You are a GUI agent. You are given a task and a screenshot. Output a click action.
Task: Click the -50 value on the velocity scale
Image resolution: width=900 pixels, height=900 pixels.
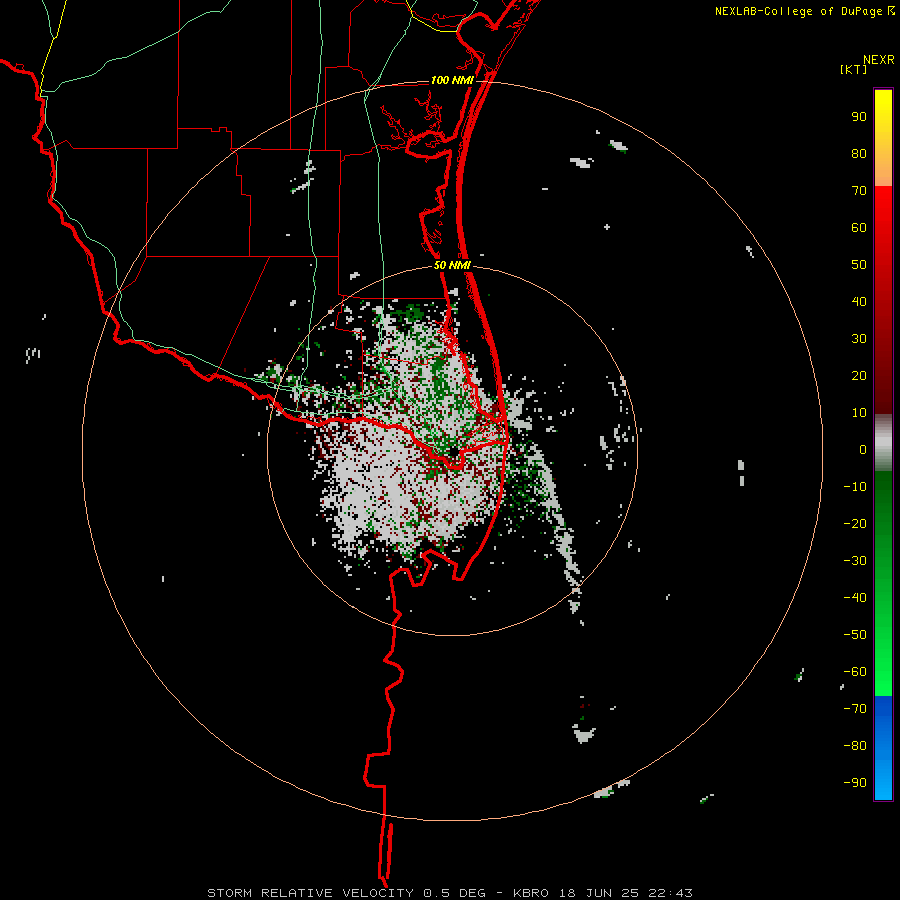[x=855, y=635]
